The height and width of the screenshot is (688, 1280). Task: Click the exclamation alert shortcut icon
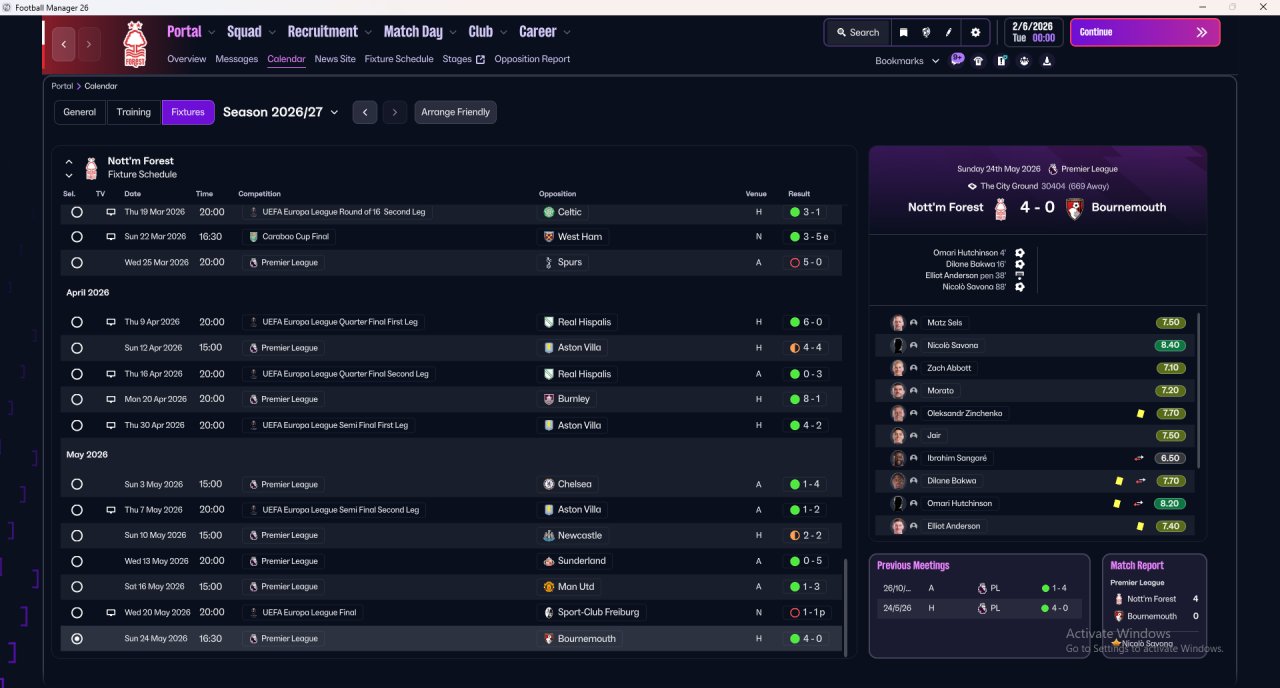point(1001,61)
